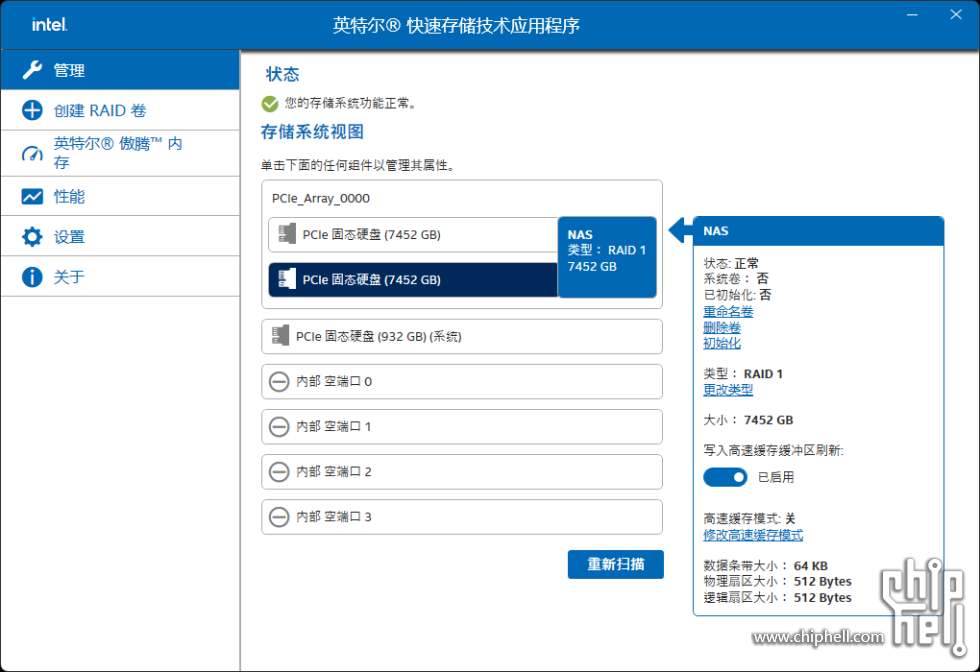This screenshot has height=672, width=980.
Task: Click the empty port icon for 内部 空端口 3
Action: tap(279, 516)
